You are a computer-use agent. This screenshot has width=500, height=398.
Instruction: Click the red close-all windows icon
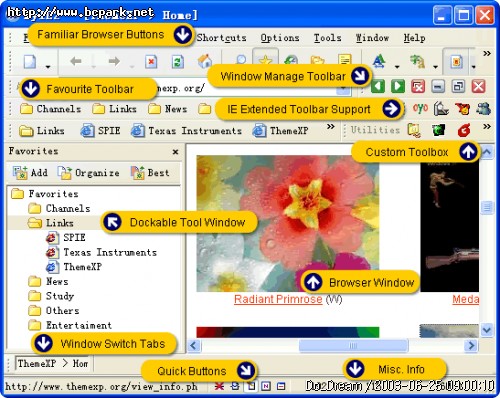pyautogui.click(x=418, y=87)
